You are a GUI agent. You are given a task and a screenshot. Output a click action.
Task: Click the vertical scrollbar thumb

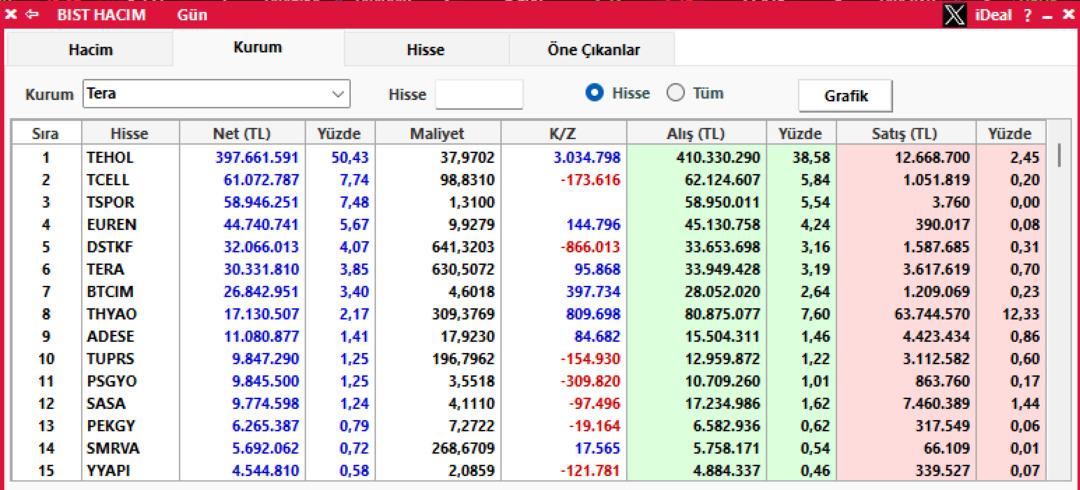click(1059, 156)
